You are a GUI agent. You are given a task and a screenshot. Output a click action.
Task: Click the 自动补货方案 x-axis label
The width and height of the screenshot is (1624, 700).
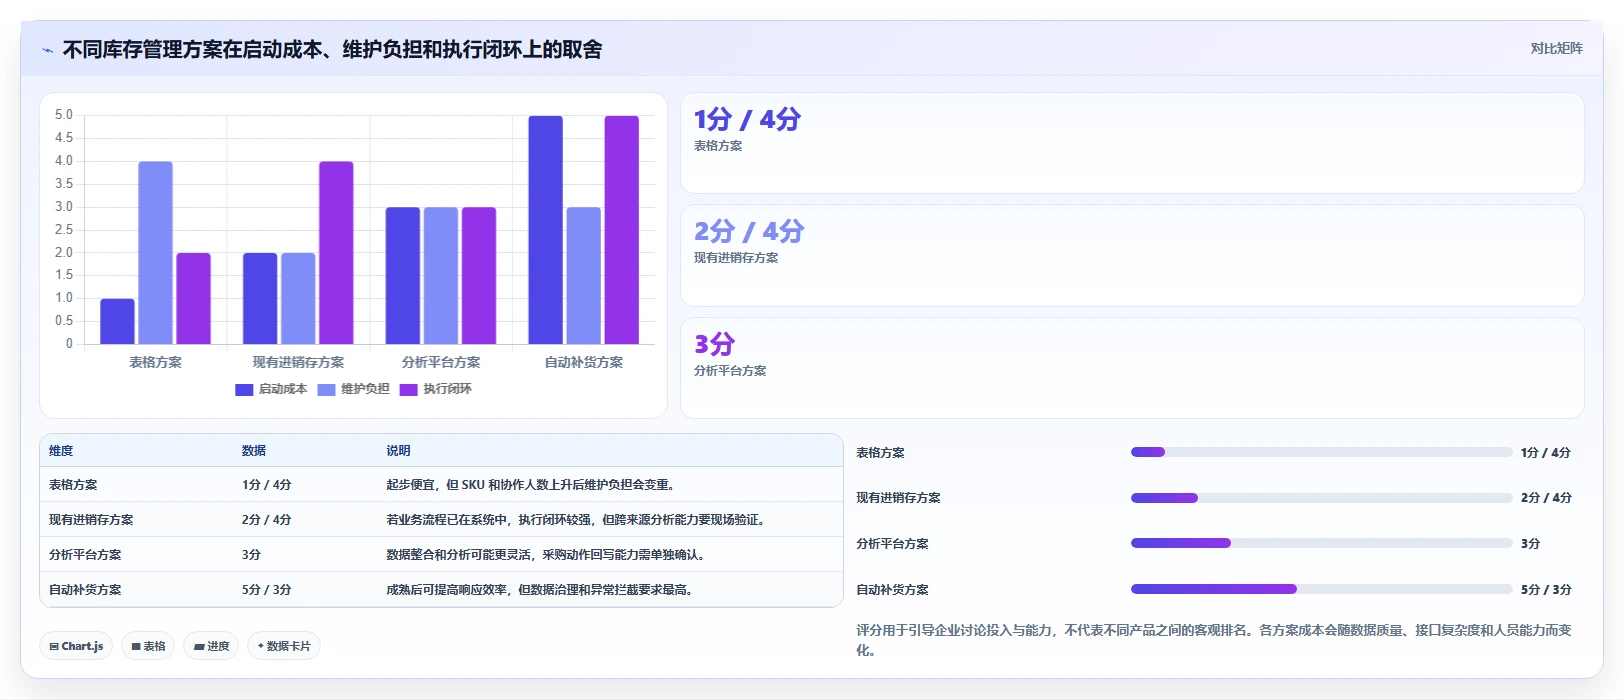[x=583, y=362]
